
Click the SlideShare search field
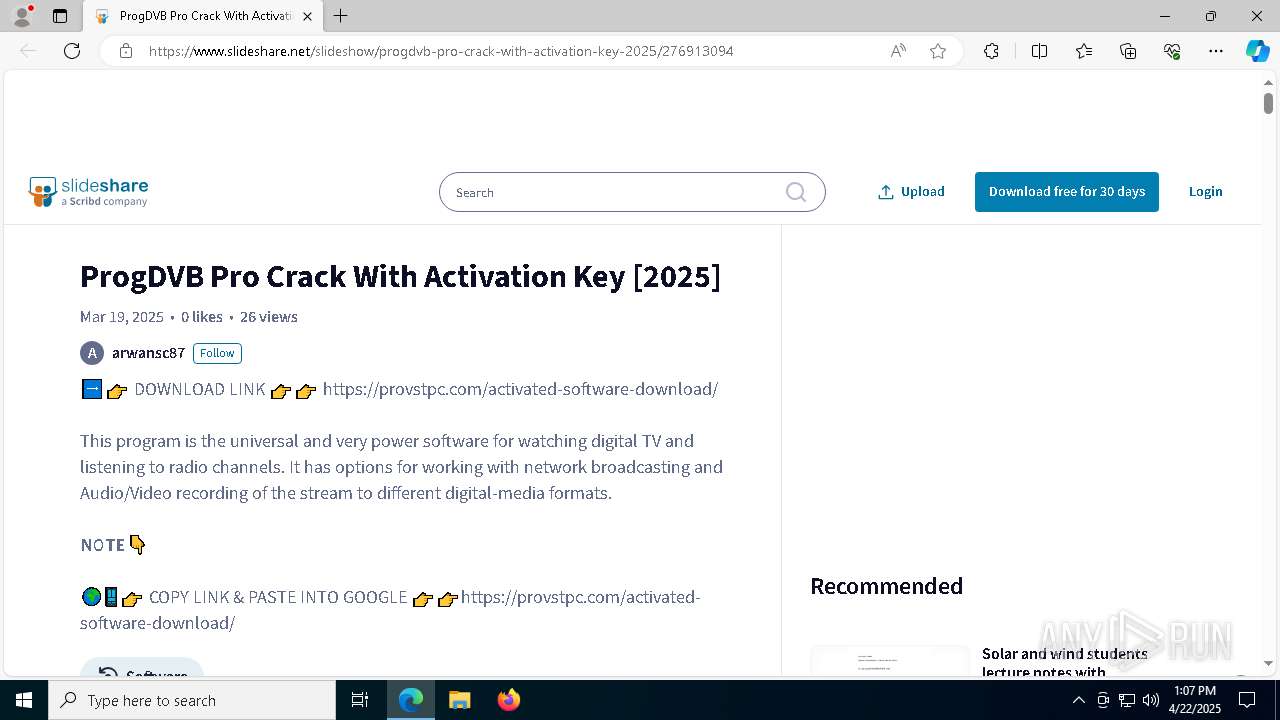(632, 192)
